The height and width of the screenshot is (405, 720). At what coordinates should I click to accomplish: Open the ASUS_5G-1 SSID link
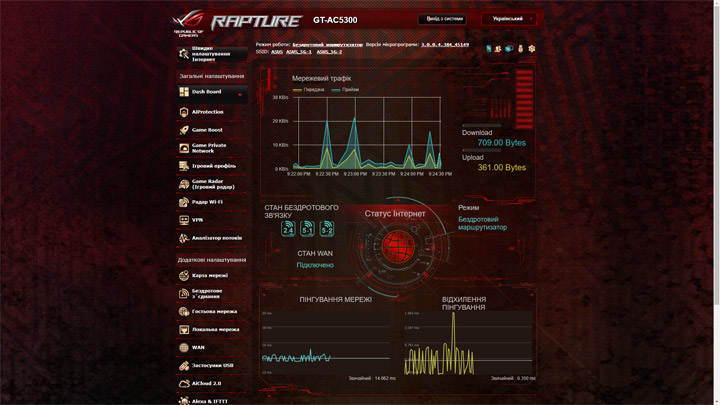298,52
